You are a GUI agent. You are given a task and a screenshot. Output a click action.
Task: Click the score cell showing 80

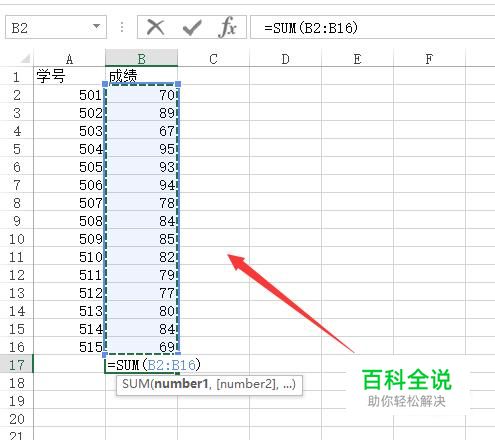(141, 311)
